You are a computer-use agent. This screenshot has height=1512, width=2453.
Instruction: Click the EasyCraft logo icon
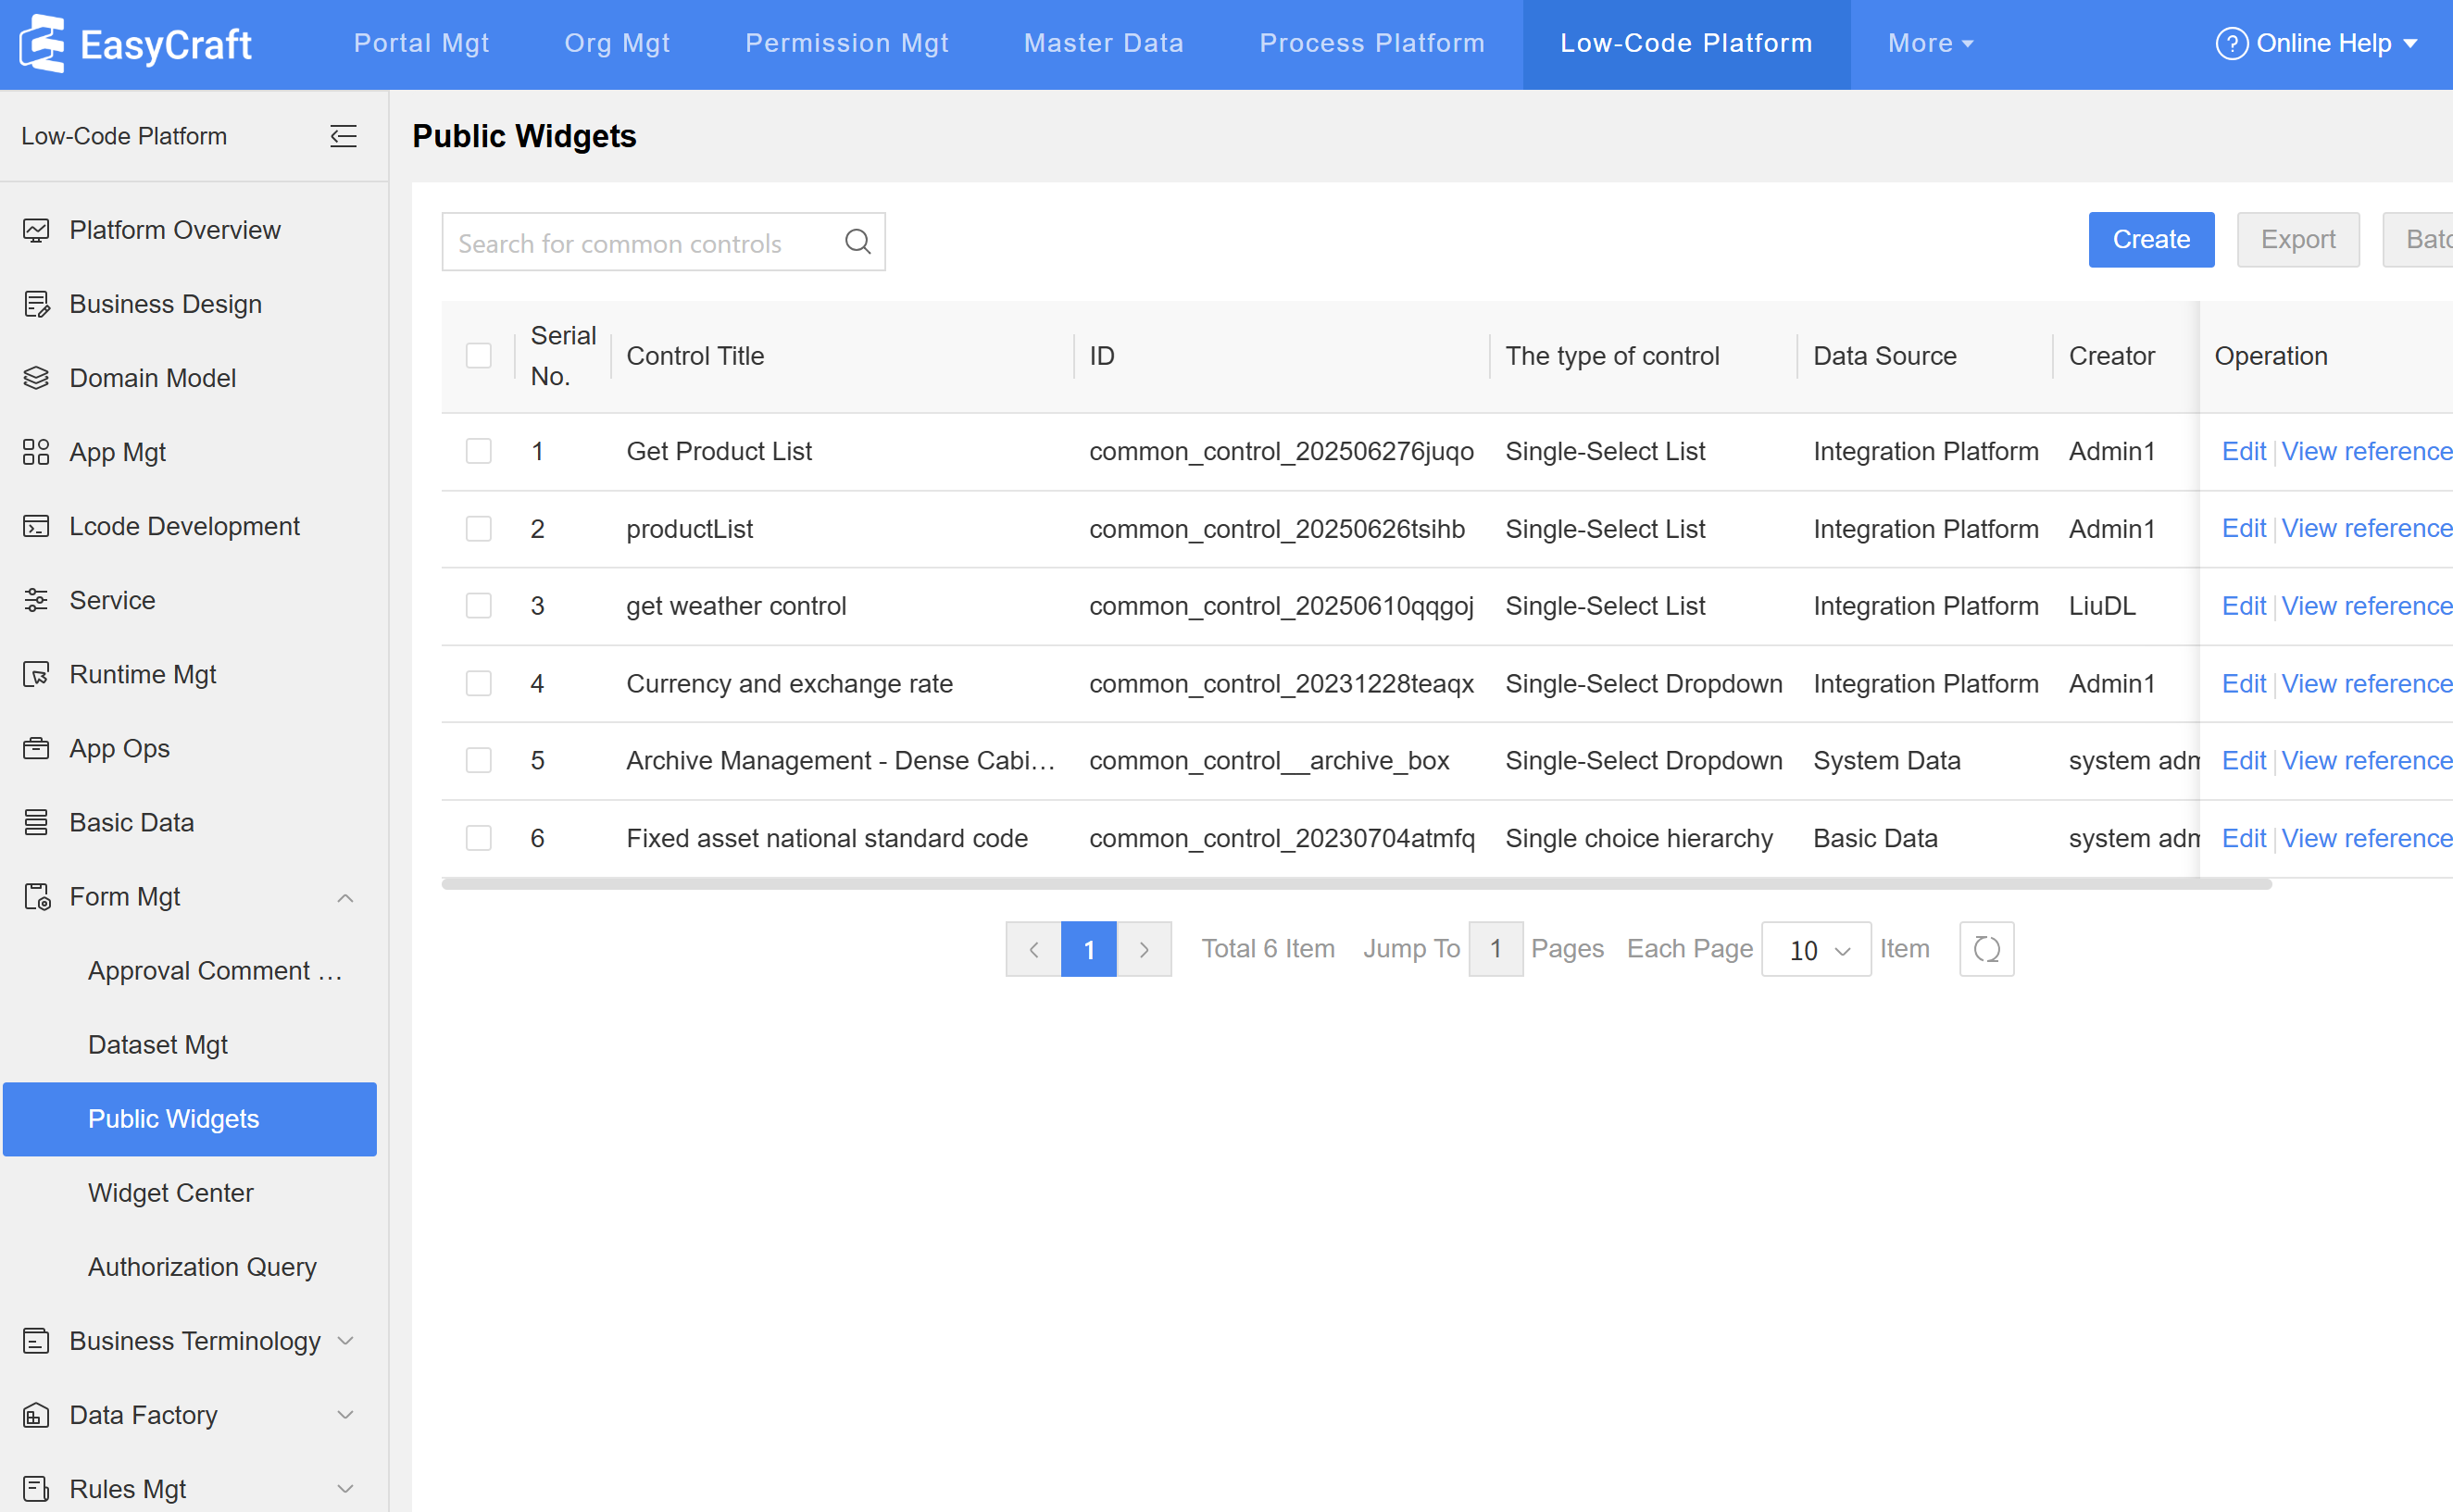(42, 43)
